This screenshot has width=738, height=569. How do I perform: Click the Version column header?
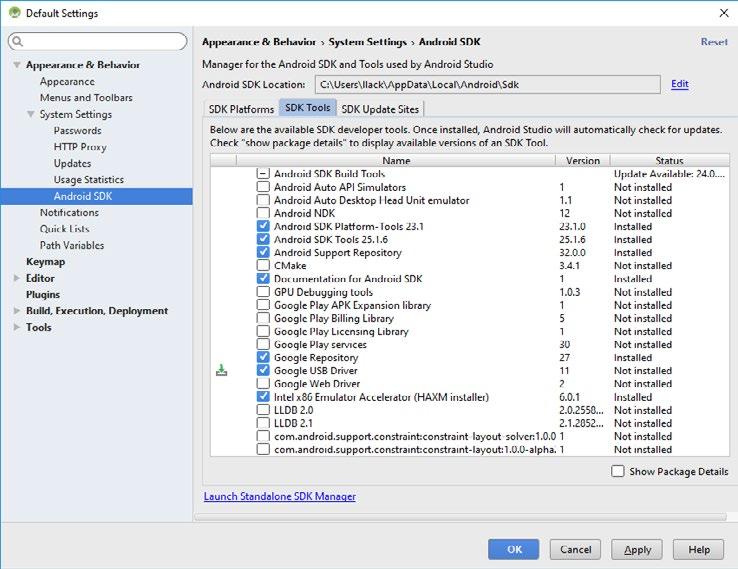(583, 160)
